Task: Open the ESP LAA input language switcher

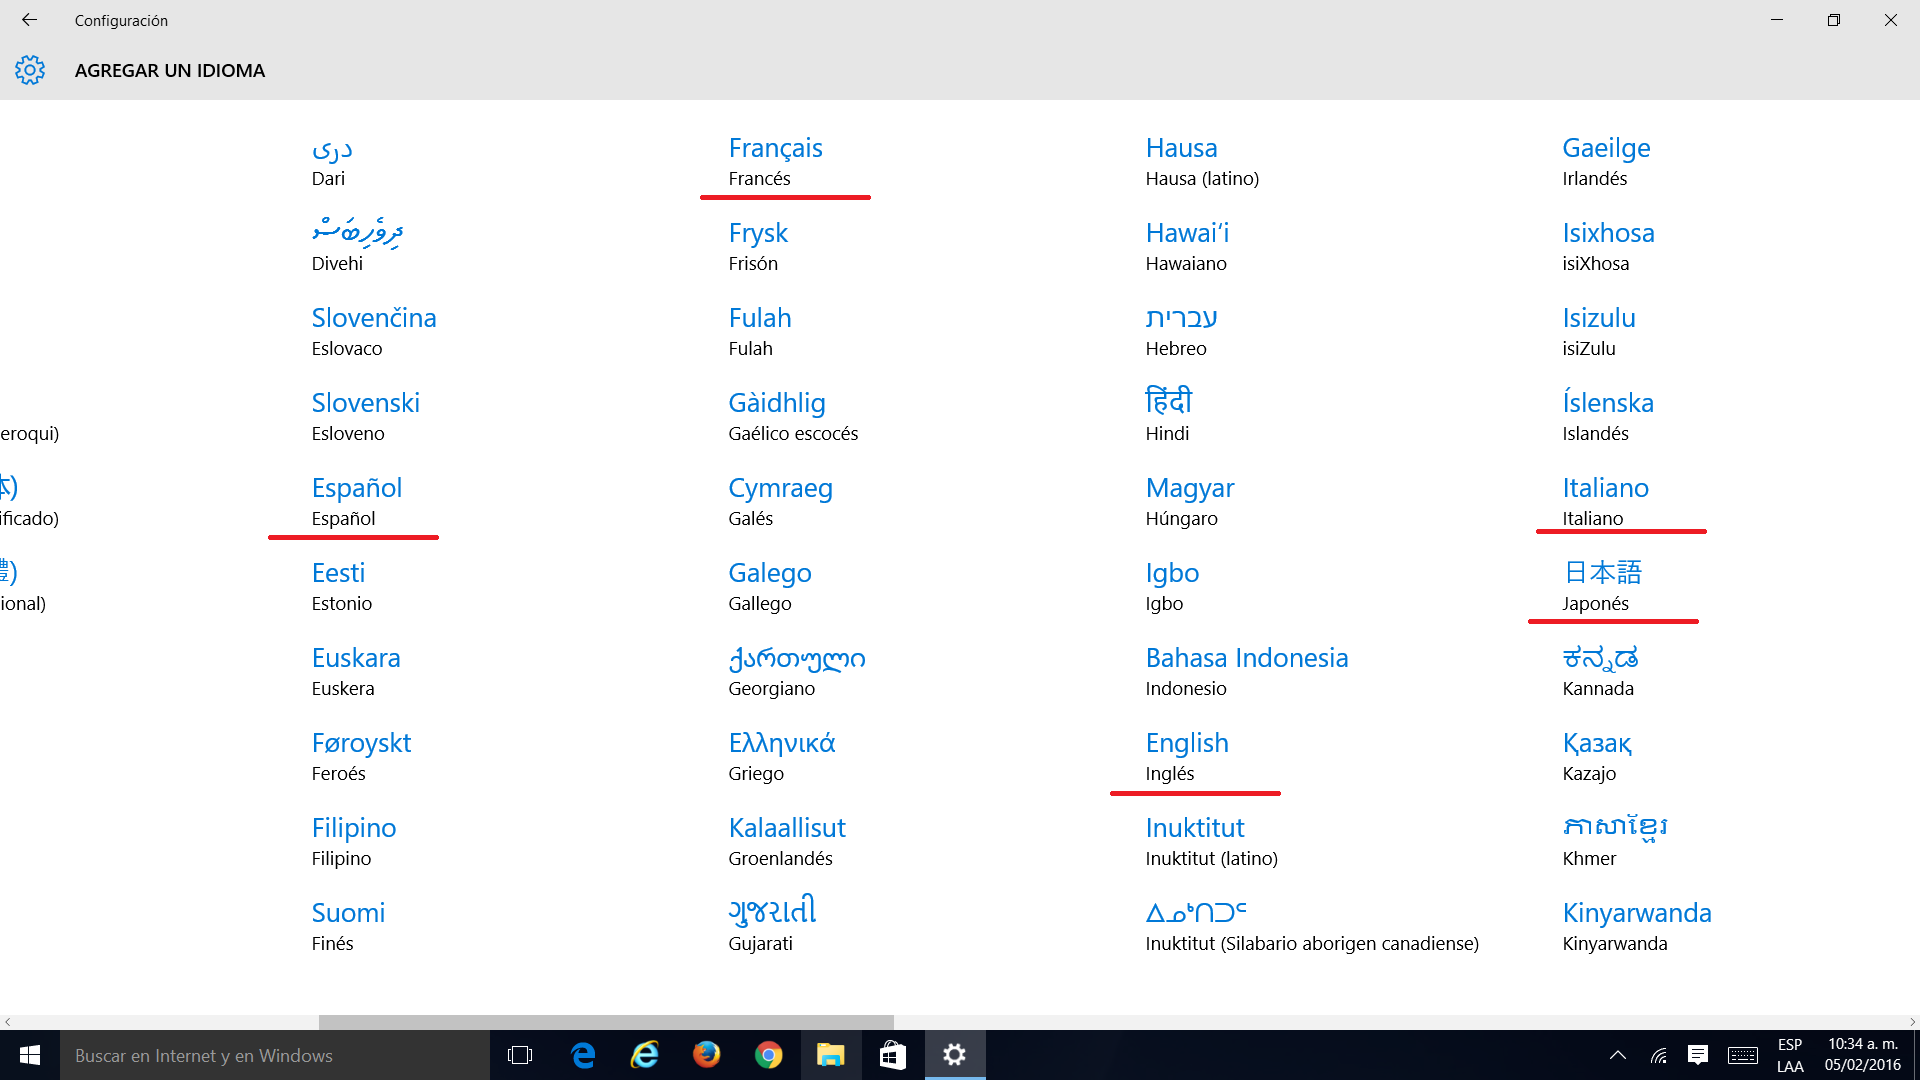Action: tap(1790, 1055)
